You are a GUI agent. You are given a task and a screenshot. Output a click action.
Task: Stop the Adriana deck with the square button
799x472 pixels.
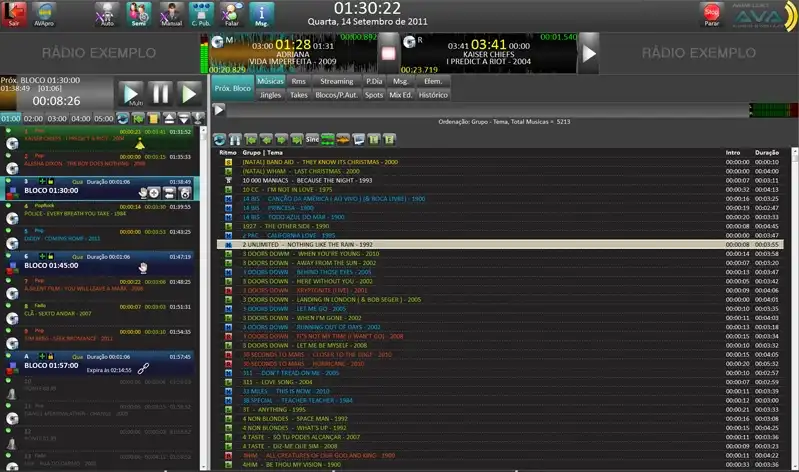388,54
